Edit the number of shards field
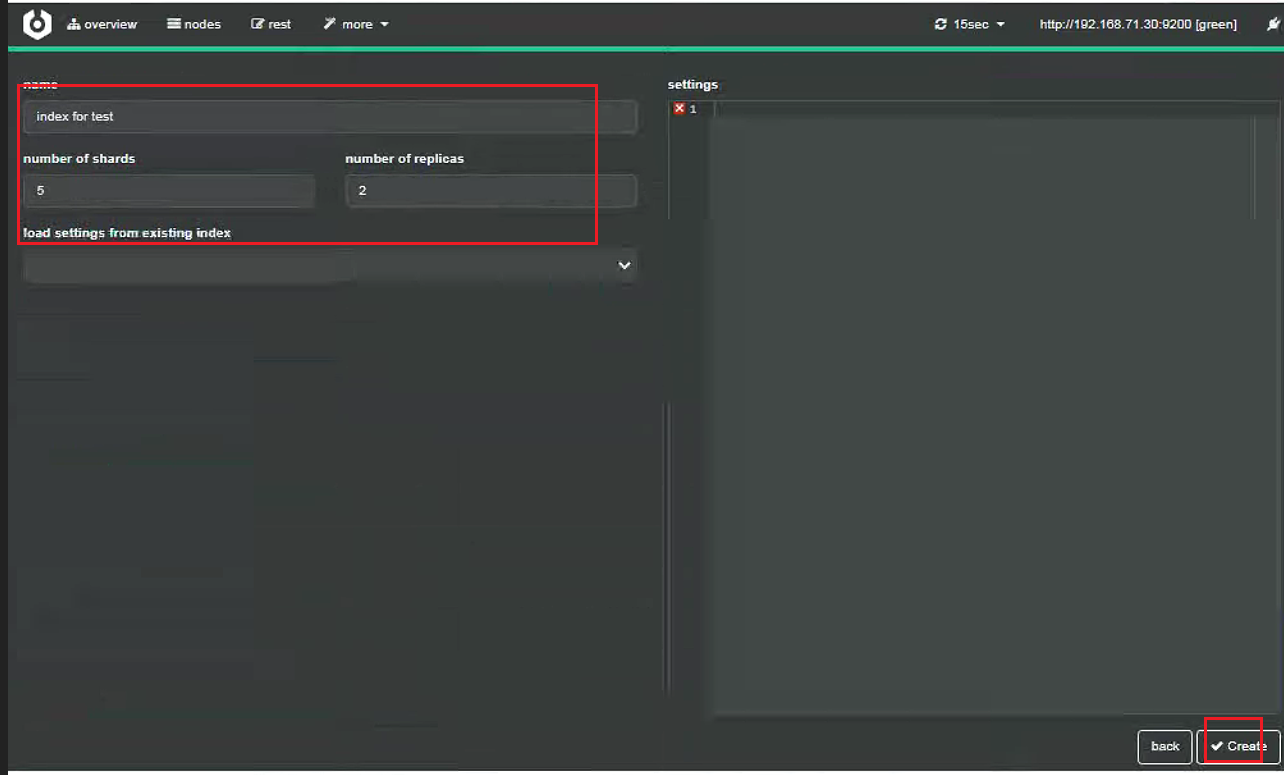 pos(169,190)
